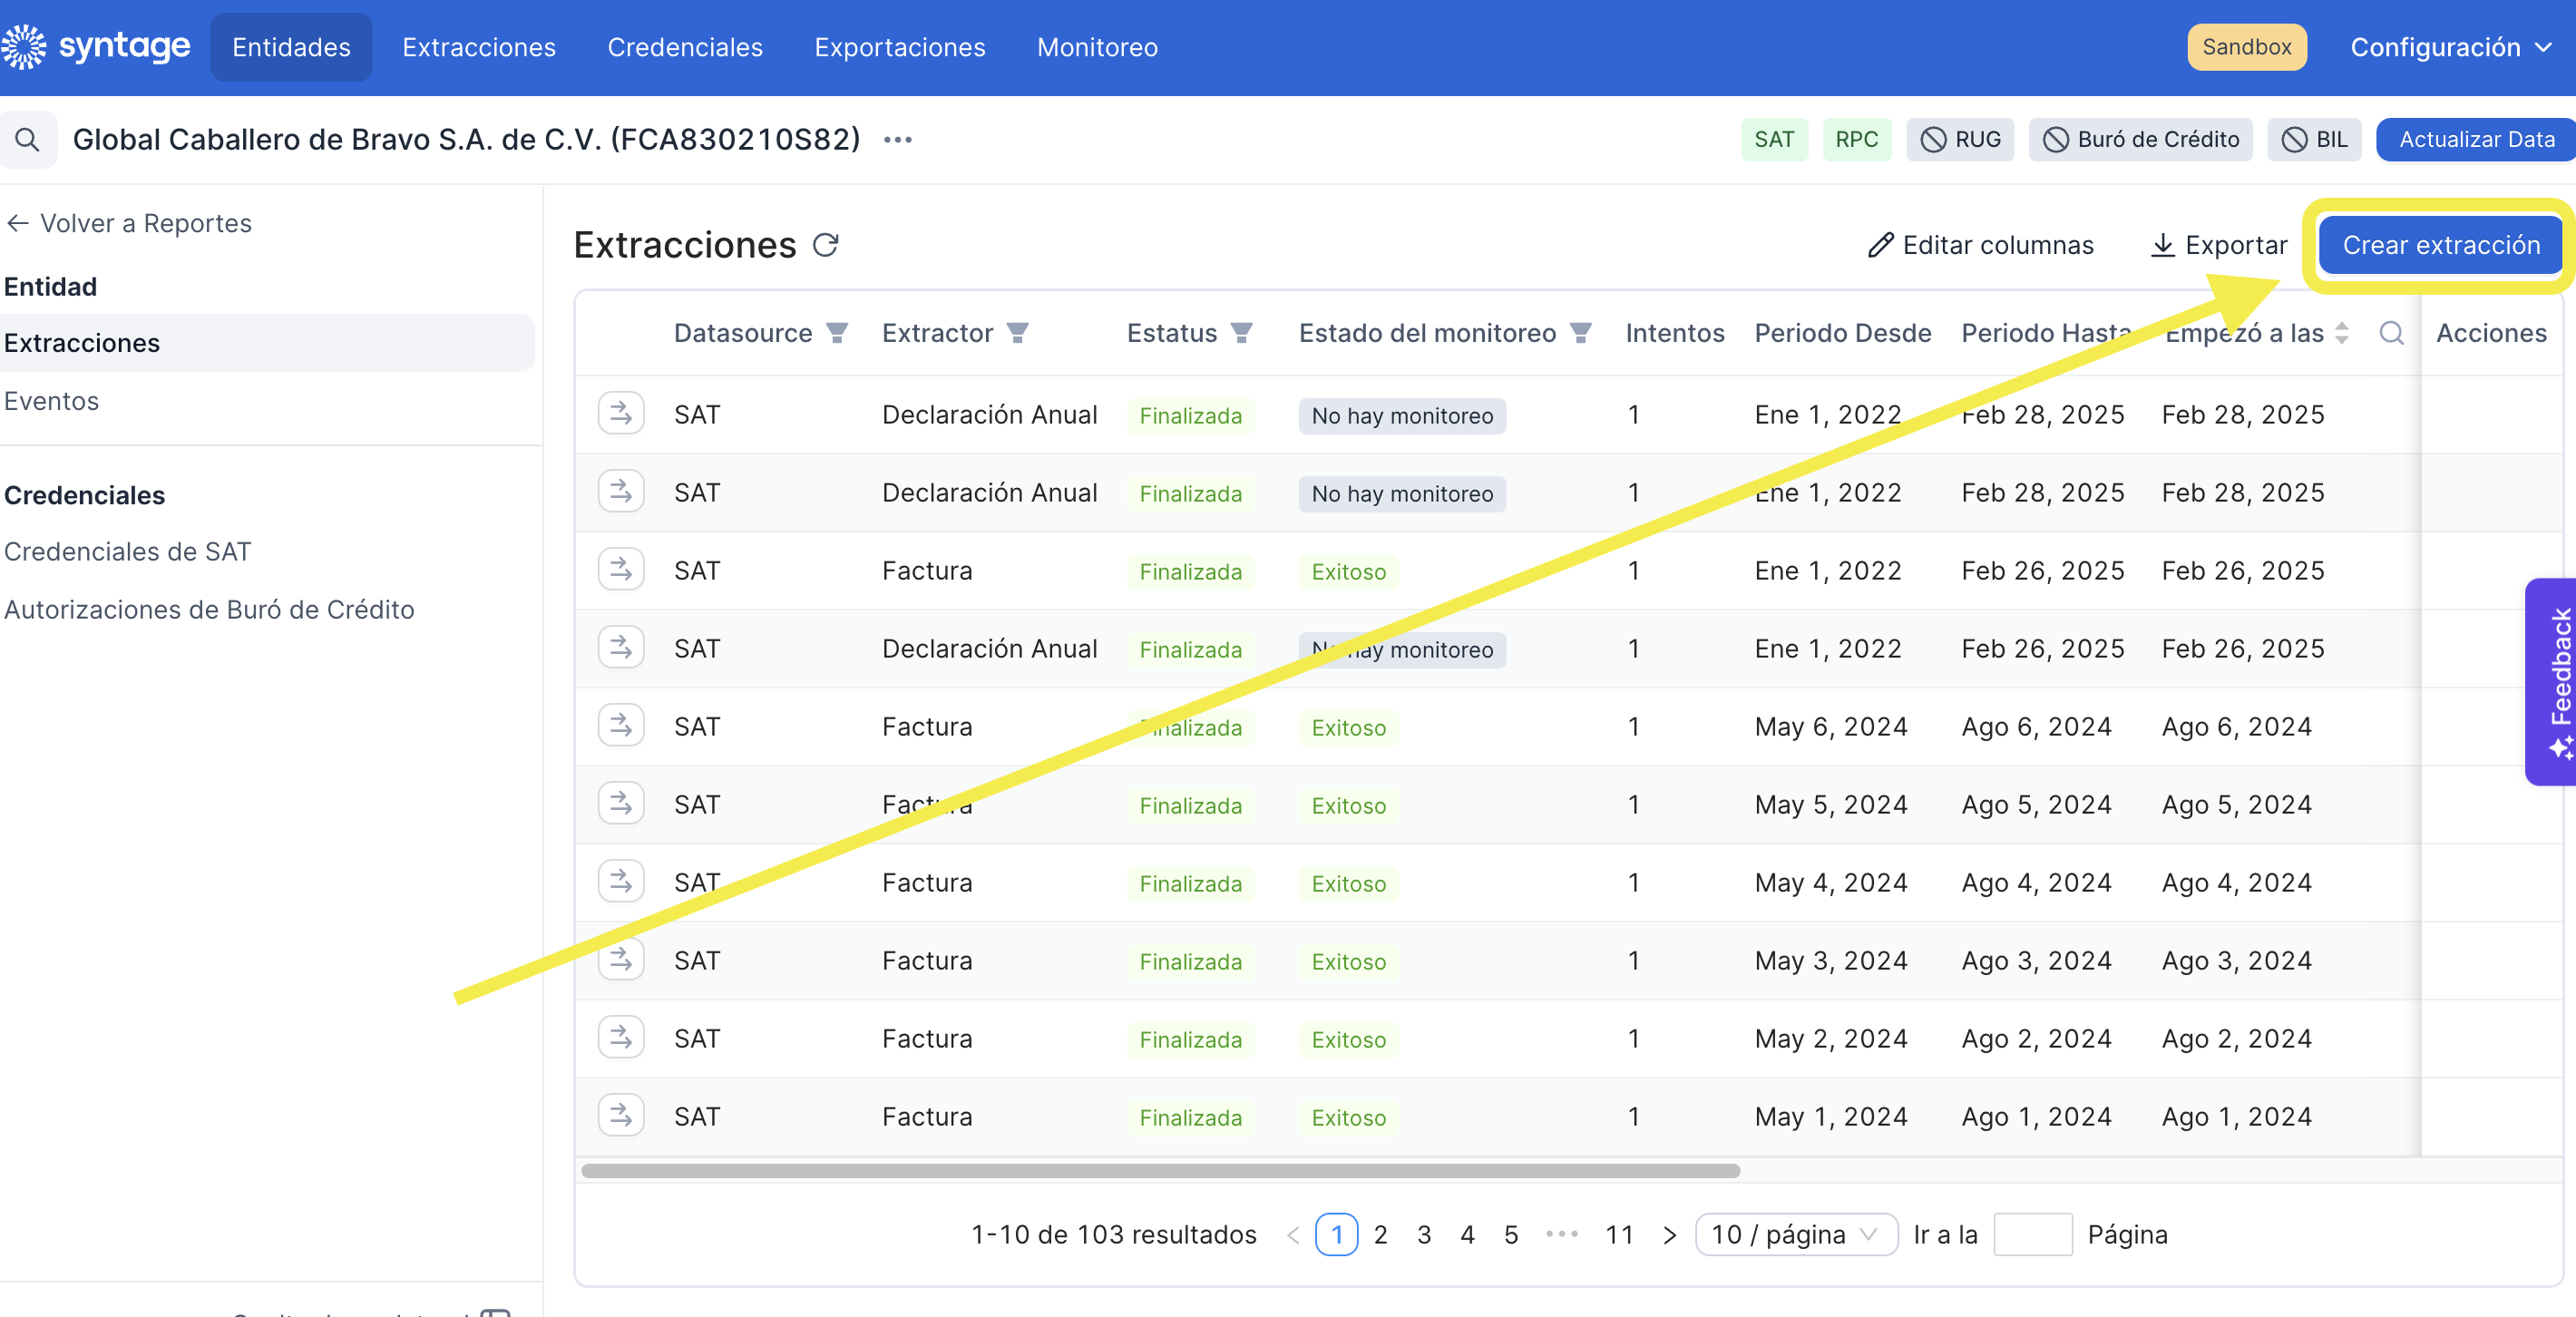
Task: Click Editar columnas
Action: tap(1980, 245)
